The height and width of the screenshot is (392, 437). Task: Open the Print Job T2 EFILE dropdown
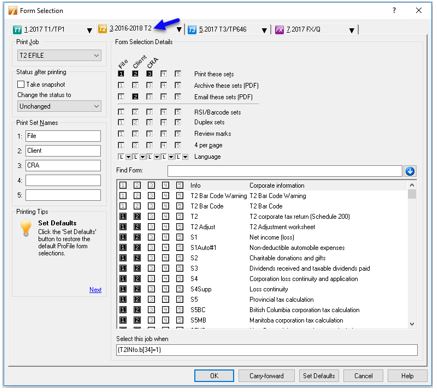click(59, 55)
